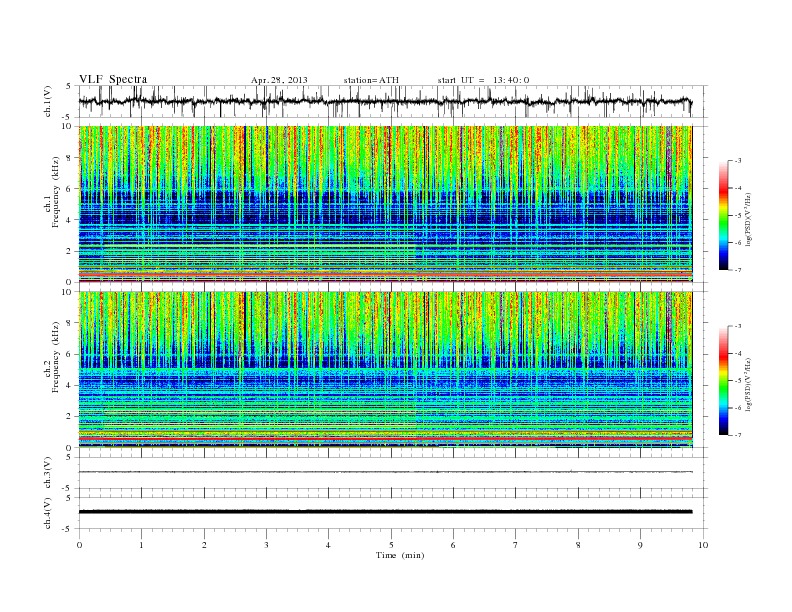Click the ch.3 voltage trace line
This screenshot has width=792, height=612.
click(x=385, y=472)
